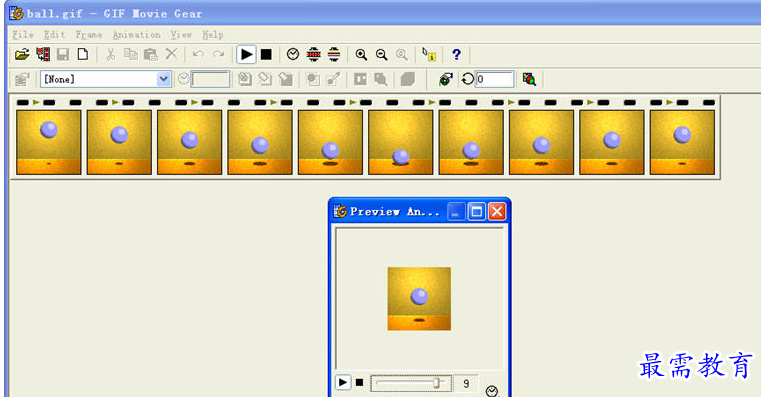
Task: Start animation preview with toolbar play button
Action: [247, 54]
